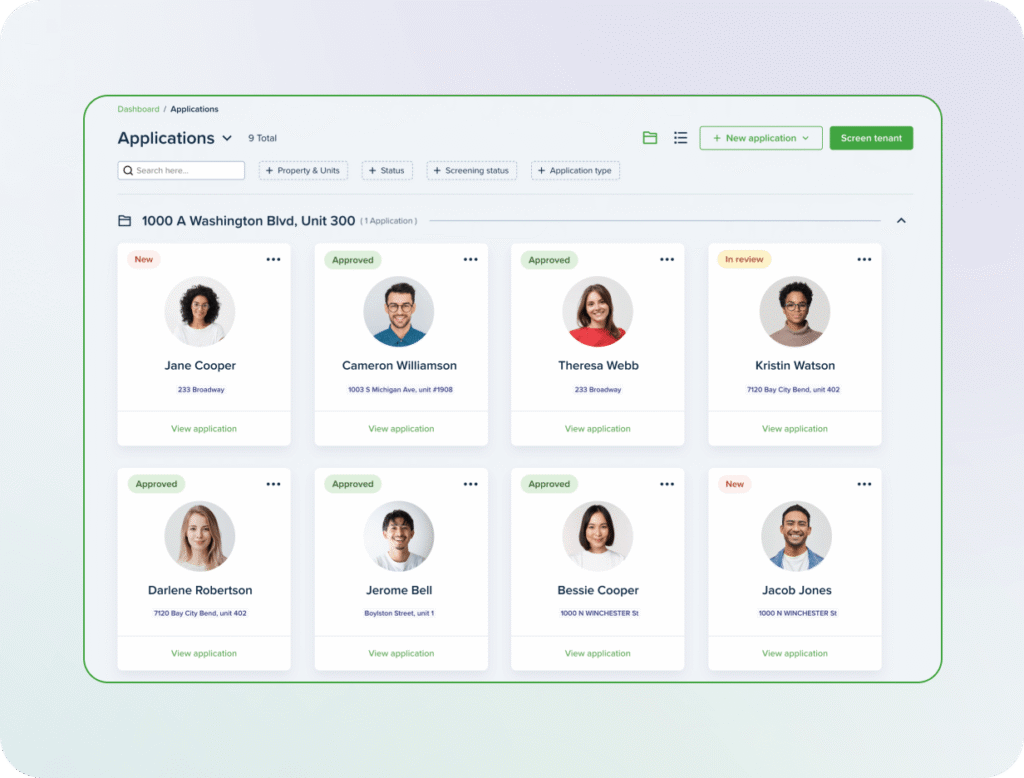1024x778 pixels.
Task: Open more options on Kristin Watson card
Action: (864, 259)
